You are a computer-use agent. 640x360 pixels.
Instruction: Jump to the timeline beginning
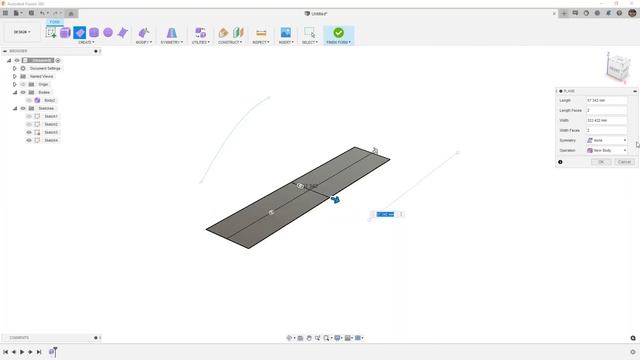click(x=6, y=352)
